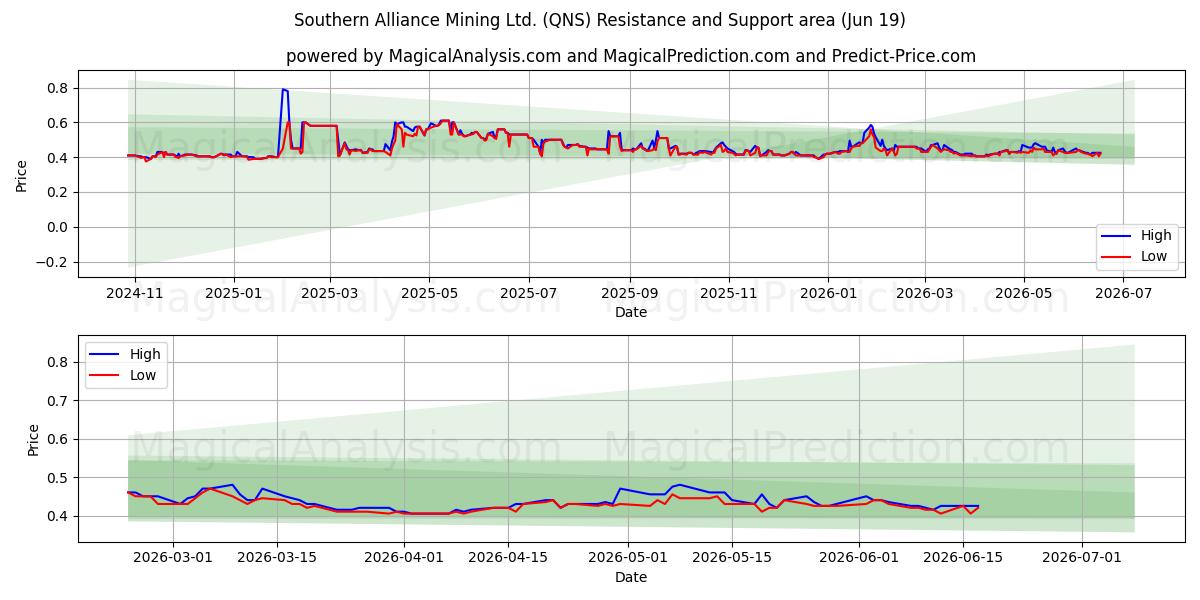This screenshot has height=600, width=1200.
Task: Click 'Low' in the lower chart legend
Action: click(144, 375)
